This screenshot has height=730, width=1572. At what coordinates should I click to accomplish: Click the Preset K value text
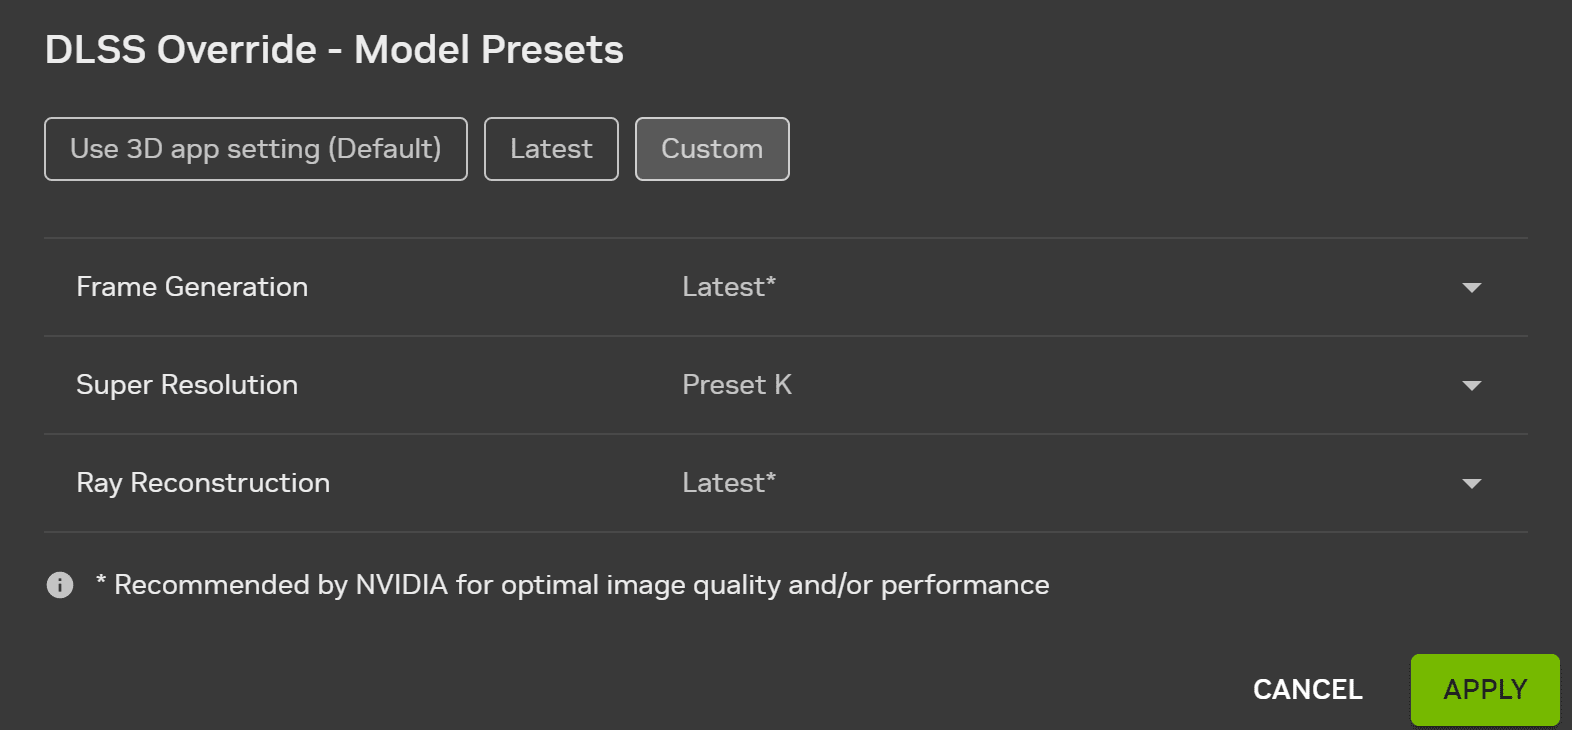(x=737, y=385)
